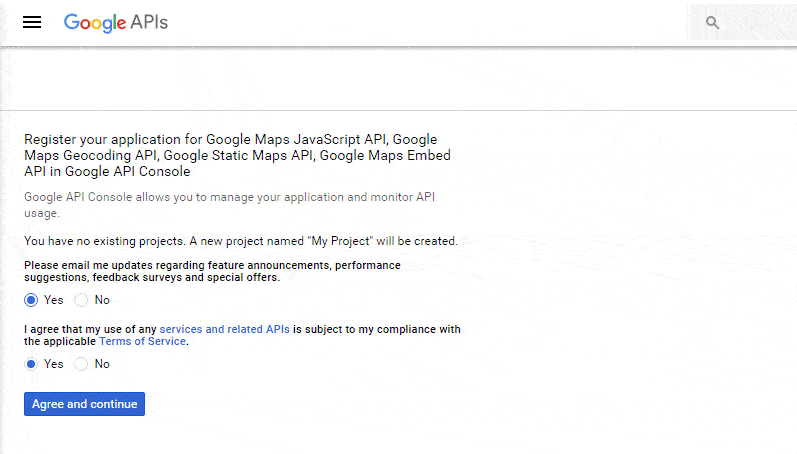Open the services and related APIs link
This screenshot has width=797, height=454.
[225, 329]
